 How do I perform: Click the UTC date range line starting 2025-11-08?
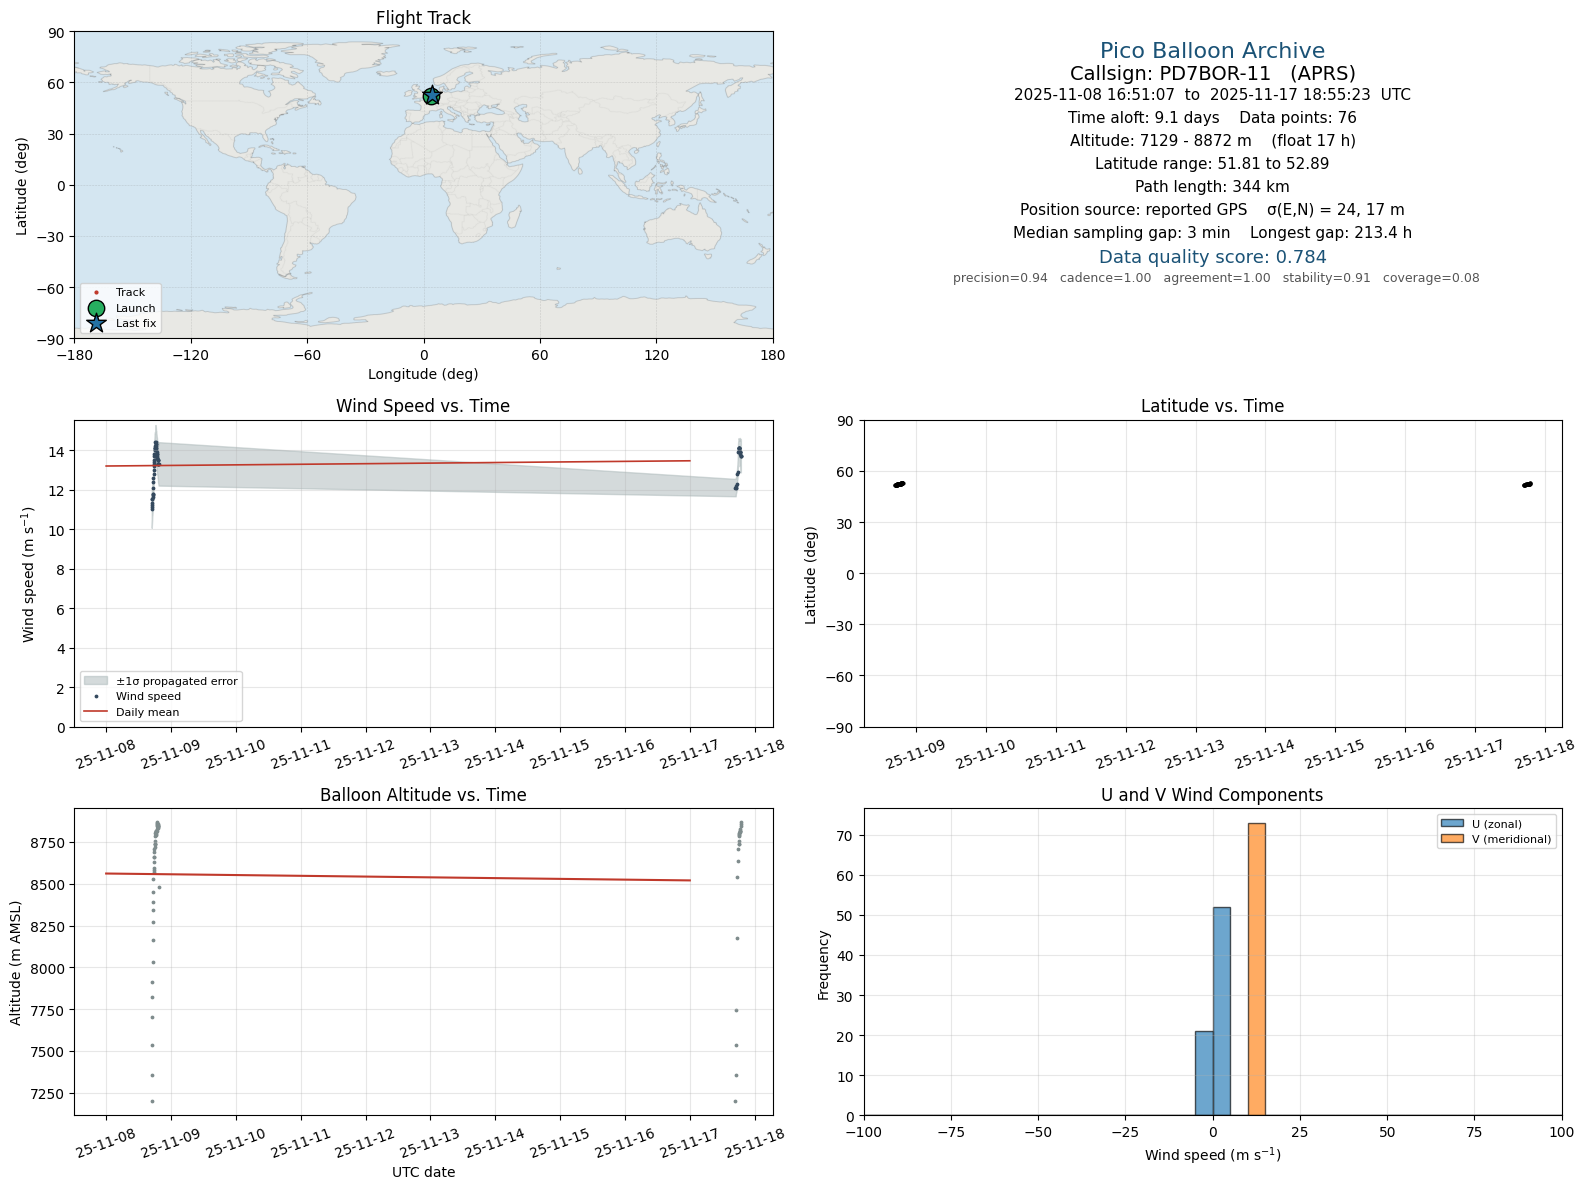tap(1212, 95)
